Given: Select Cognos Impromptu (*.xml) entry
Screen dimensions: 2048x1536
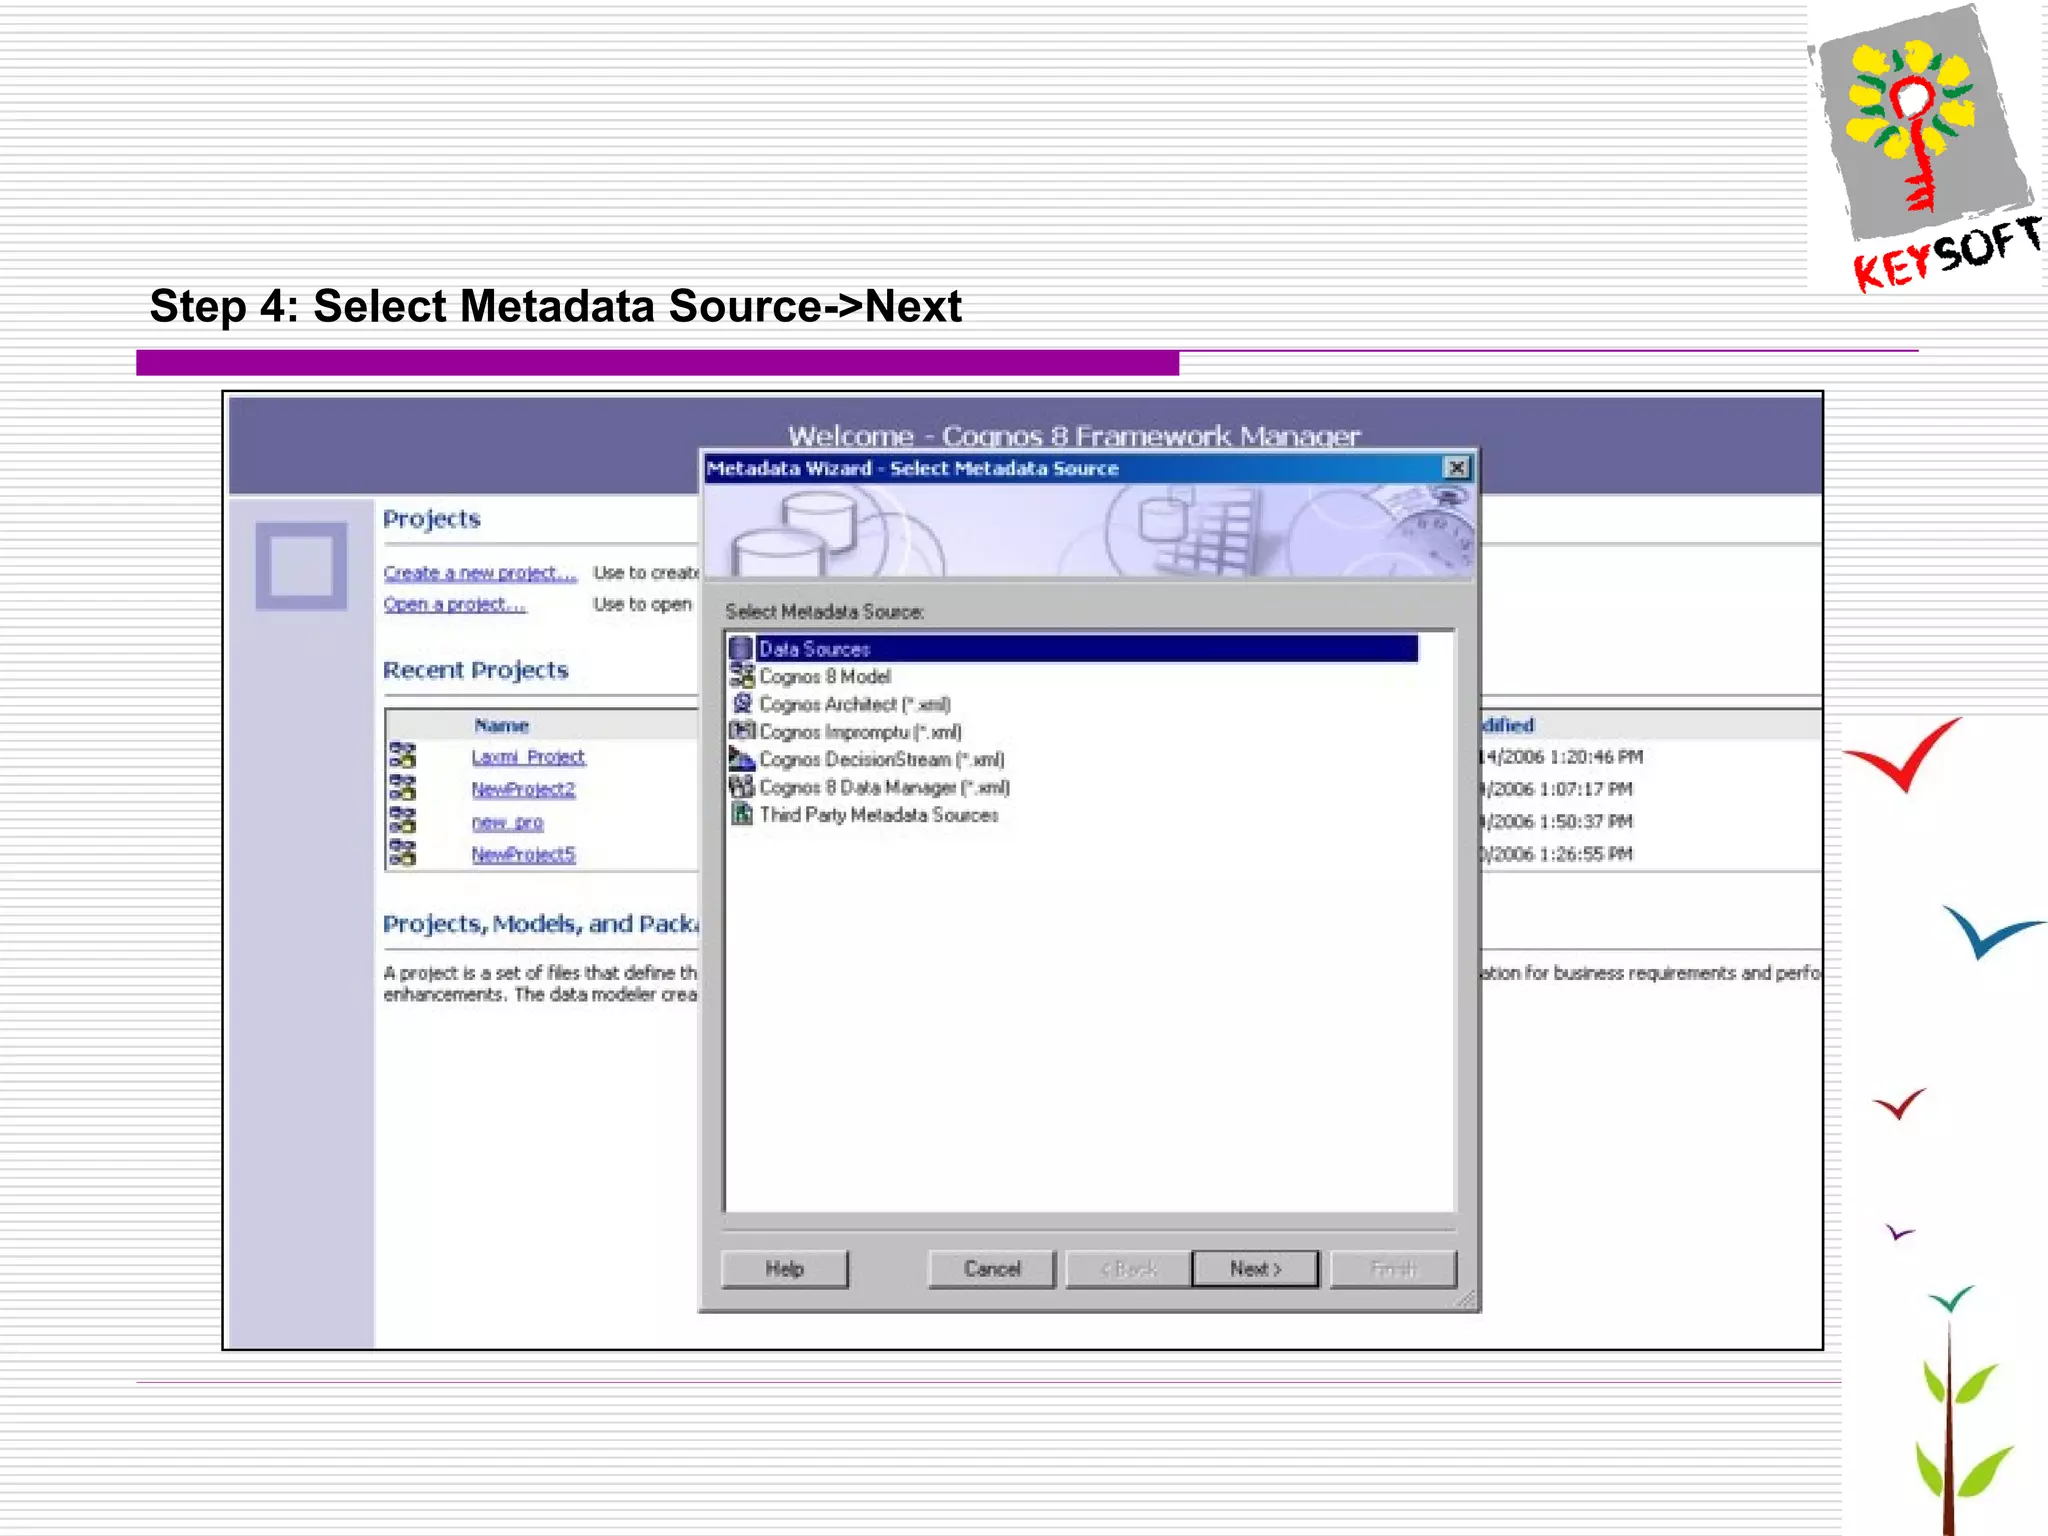Looking at the screenshot, I should (x=860, y=732).
